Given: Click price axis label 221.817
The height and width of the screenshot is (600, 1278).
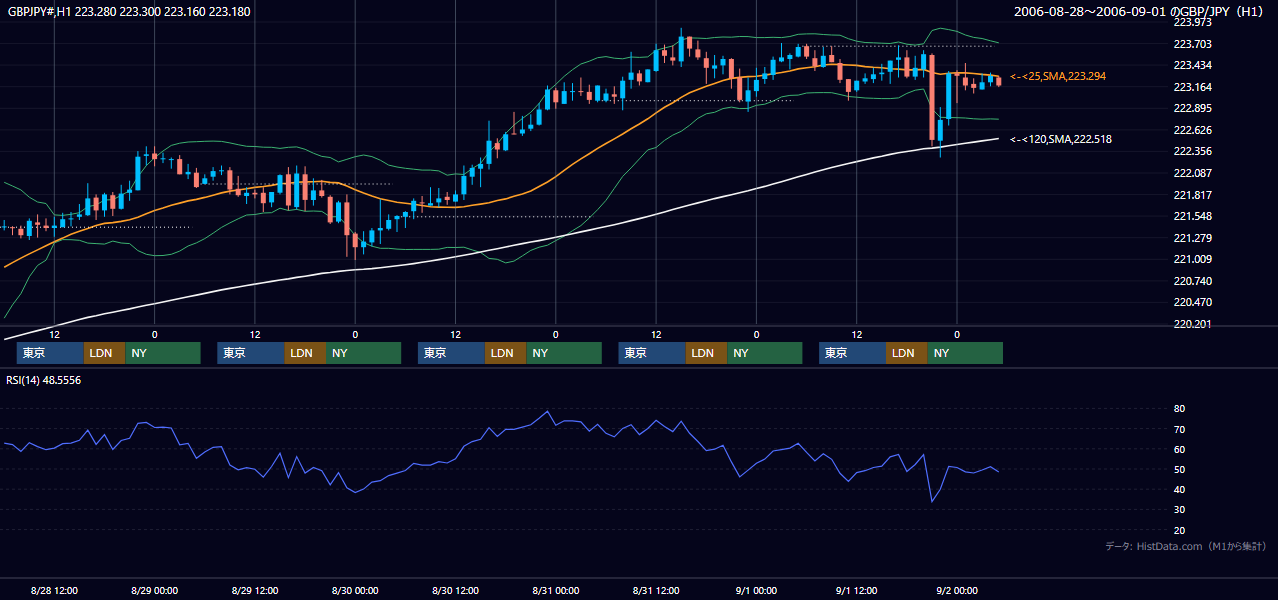Looking at the screenshot, I should point(1191,195).
